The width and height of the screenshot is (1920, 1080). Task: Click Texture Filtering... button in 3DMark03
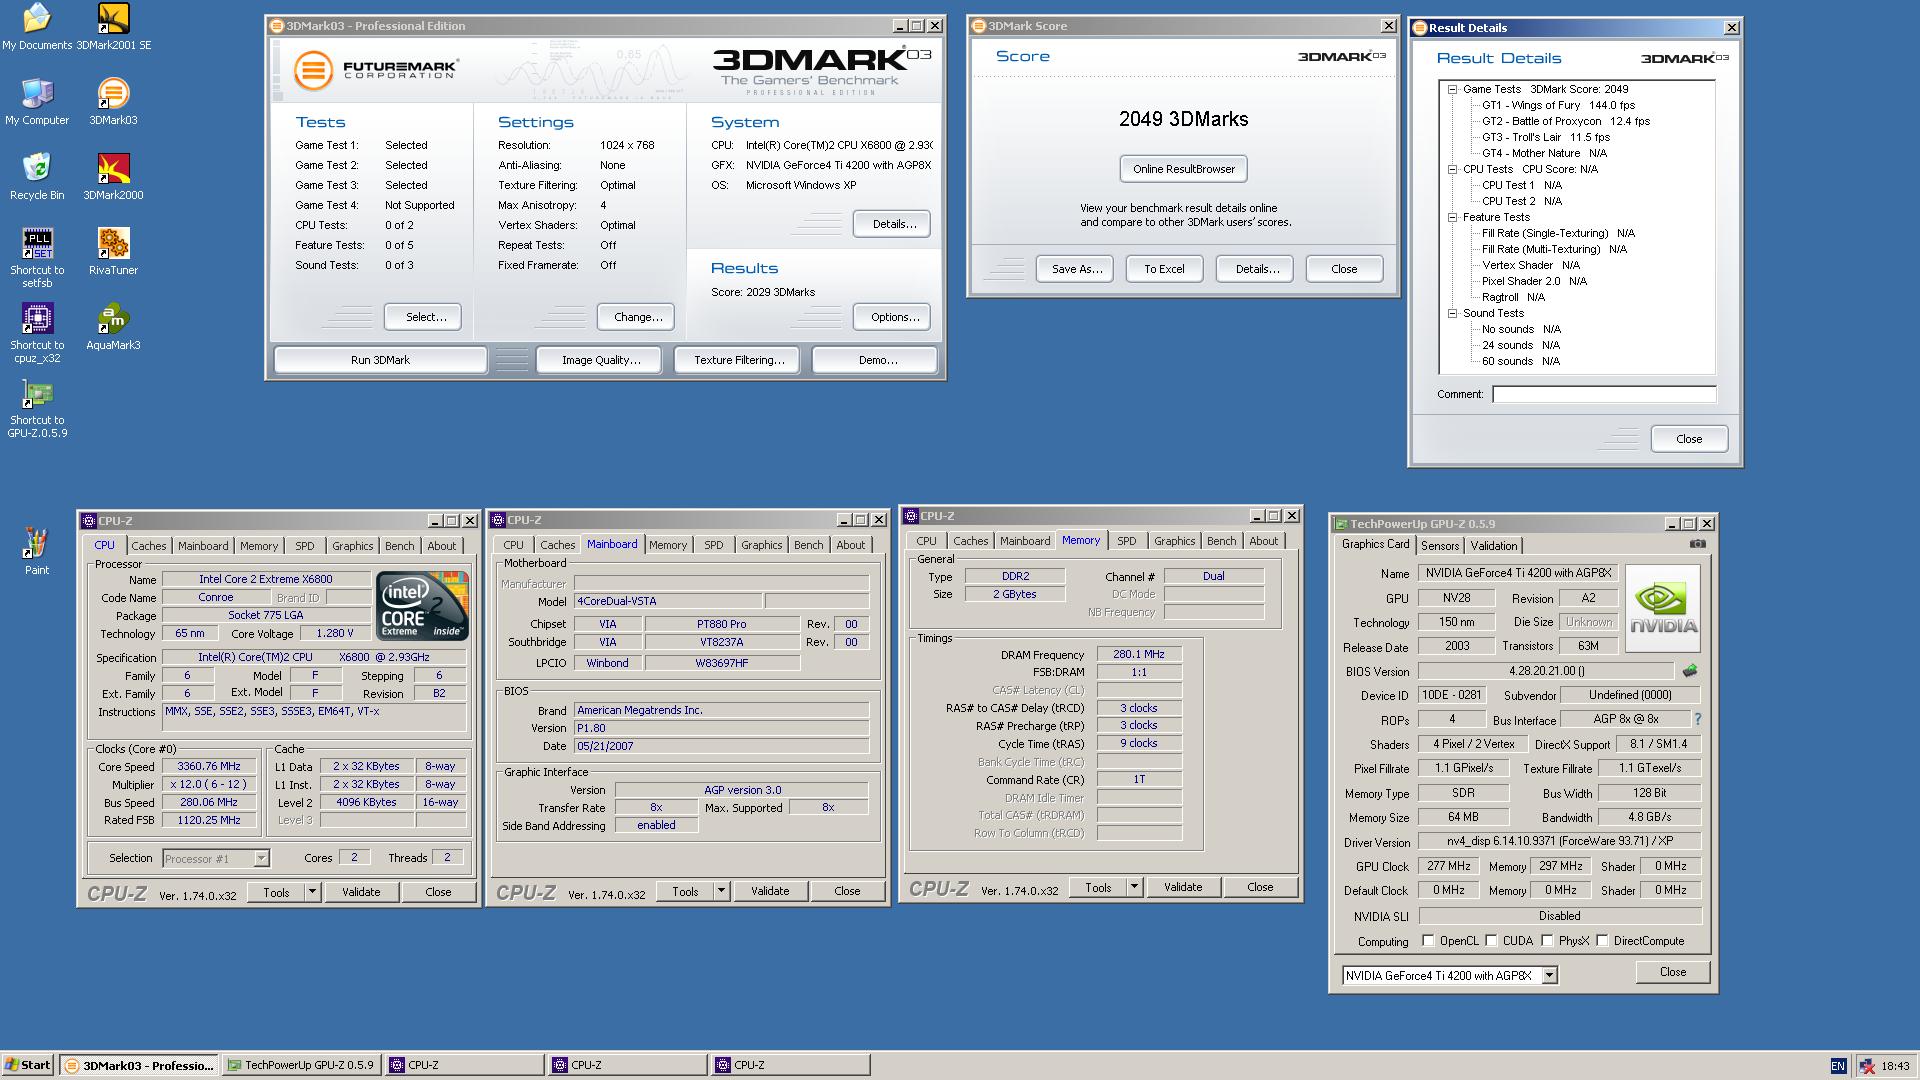(739, 360)
